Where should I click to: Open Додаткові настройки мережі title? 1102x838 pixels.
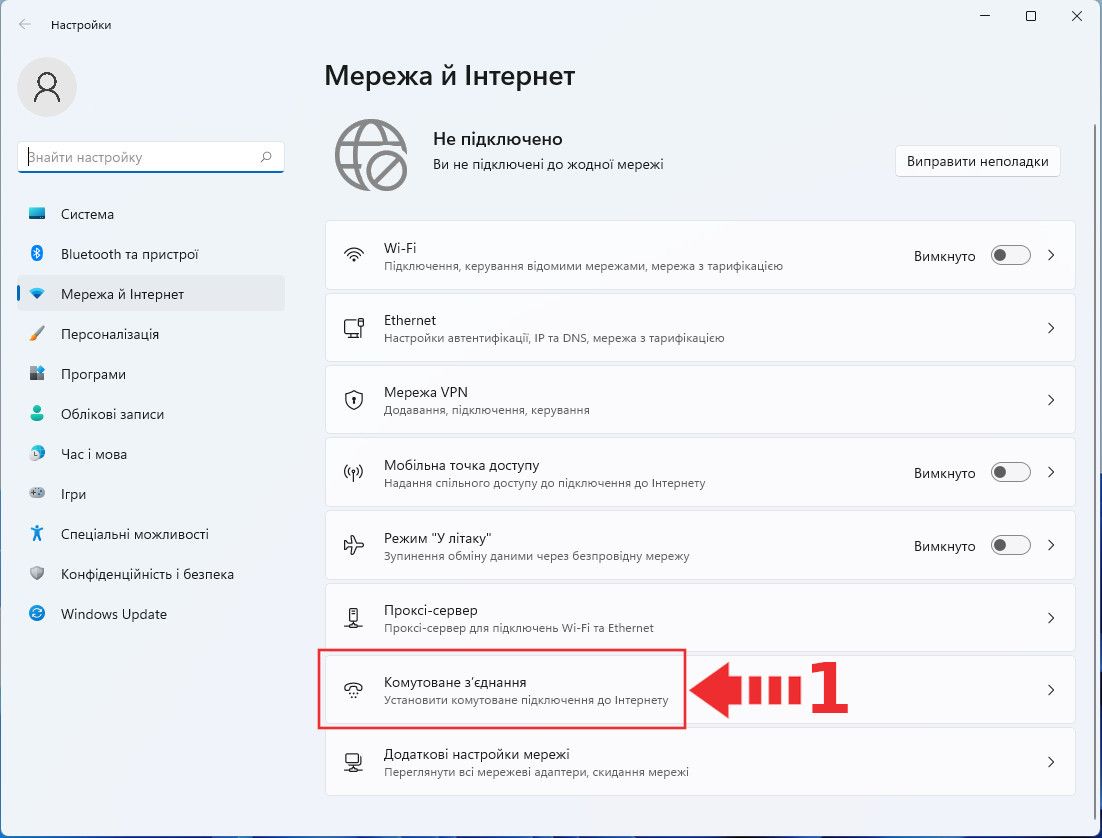click(x=477, y=754)
